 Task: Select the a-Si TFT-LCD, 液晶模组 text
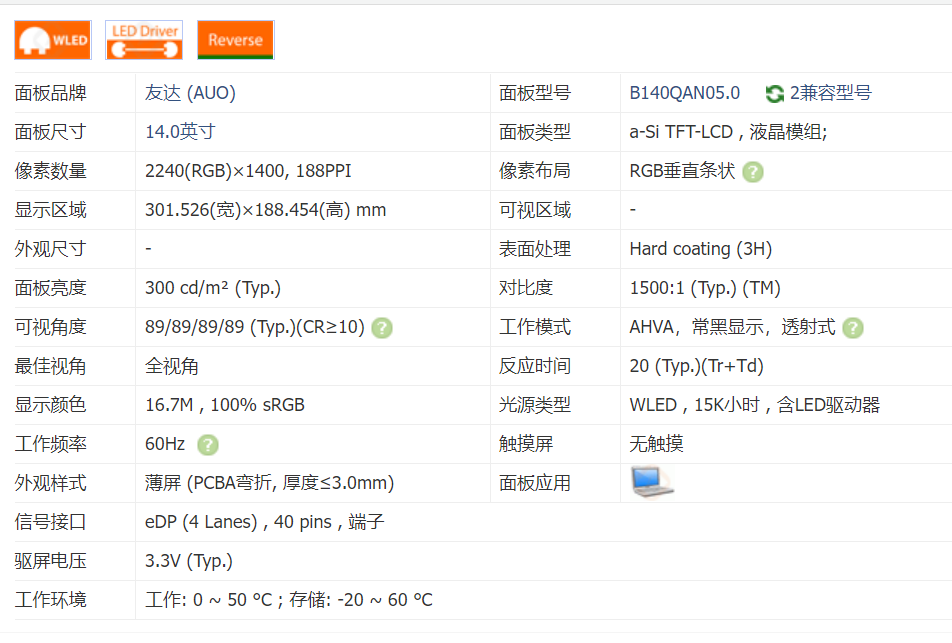pyautogui.click(x=728, y=132)
